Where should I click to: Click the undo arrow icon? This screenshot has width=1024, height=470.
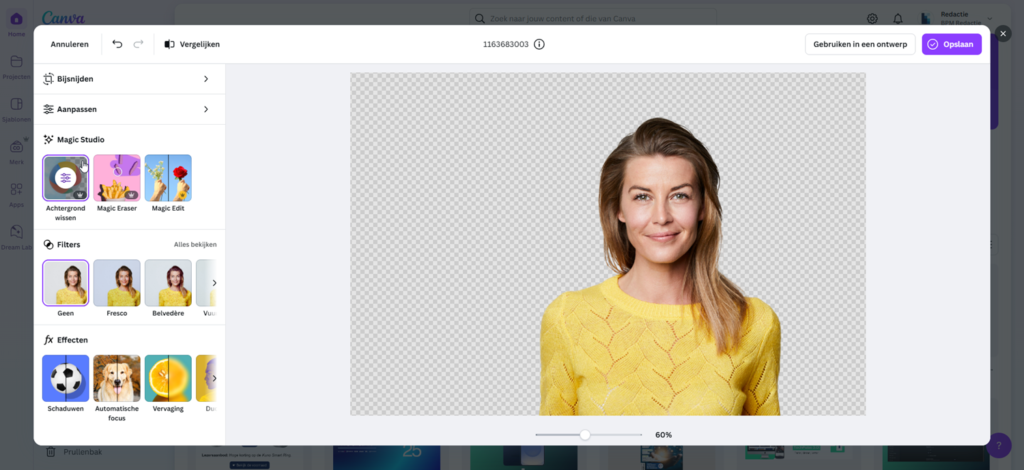pos(117,44)
